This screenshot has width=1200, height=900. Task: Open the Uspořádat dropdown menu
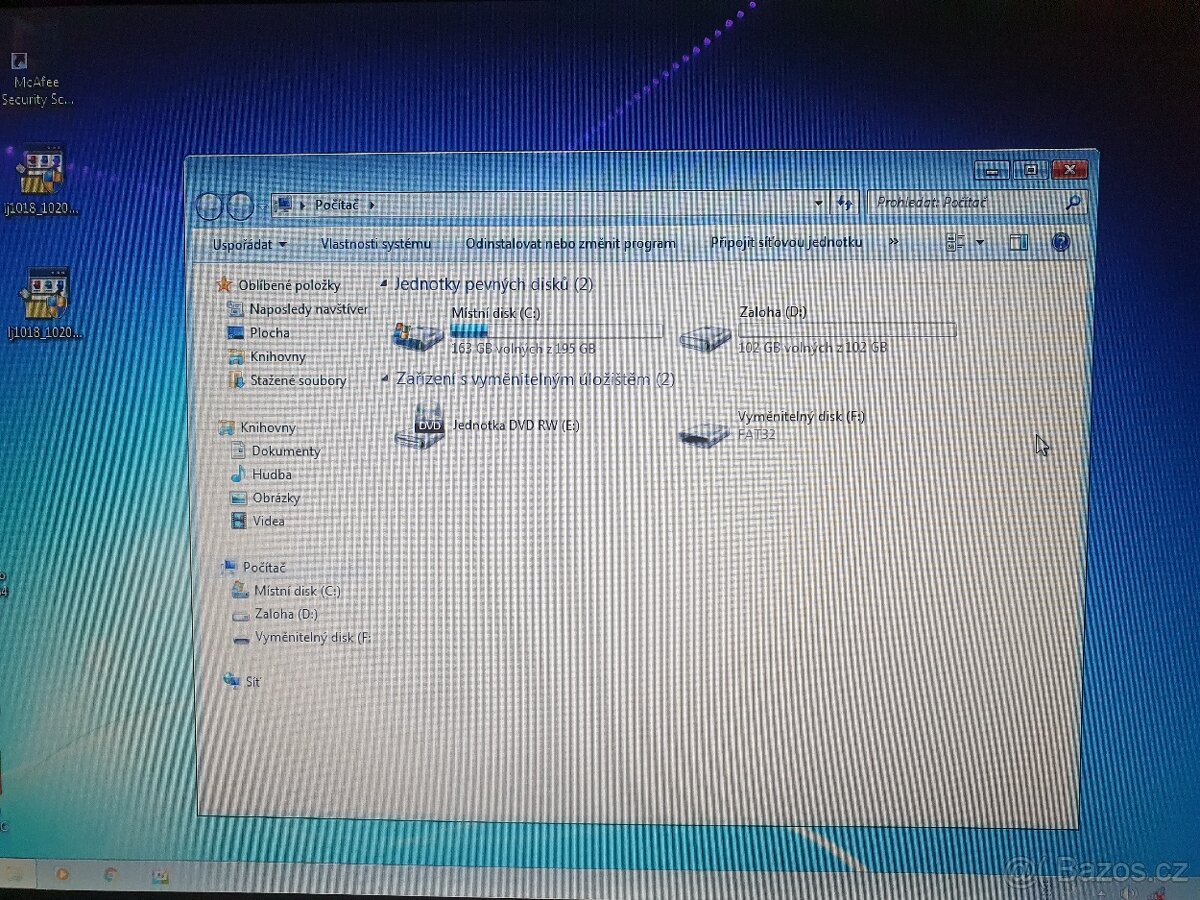click(247, 244)
